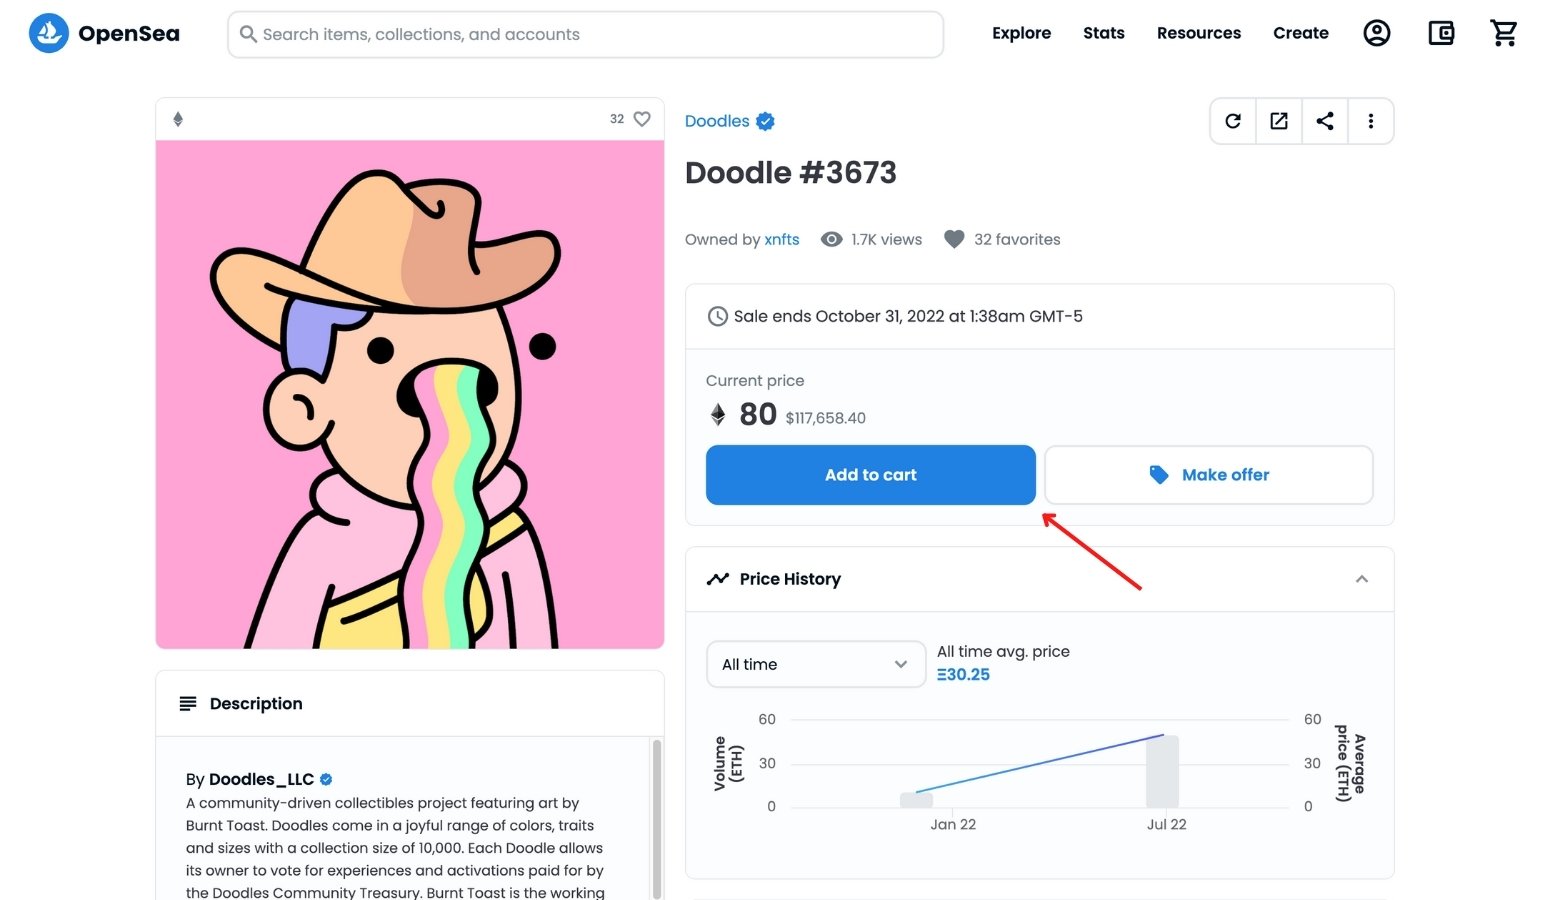
Task: Click the heart icon next to 32 favorites
Action: pos(954,239)
